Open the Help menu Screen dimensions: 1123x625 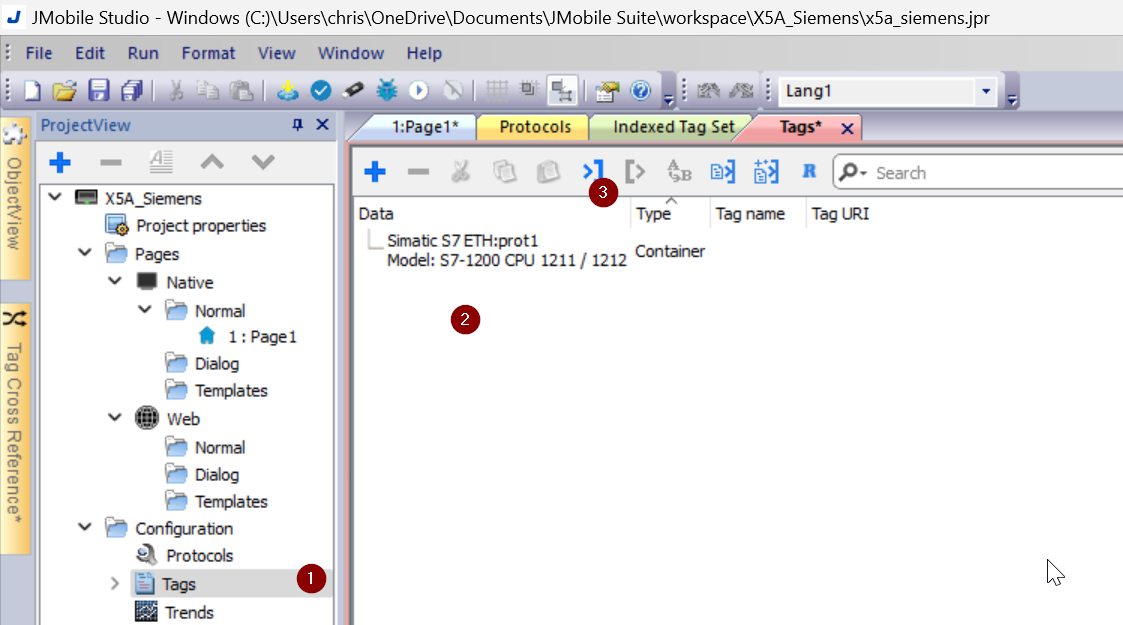[x=424, y=53]
